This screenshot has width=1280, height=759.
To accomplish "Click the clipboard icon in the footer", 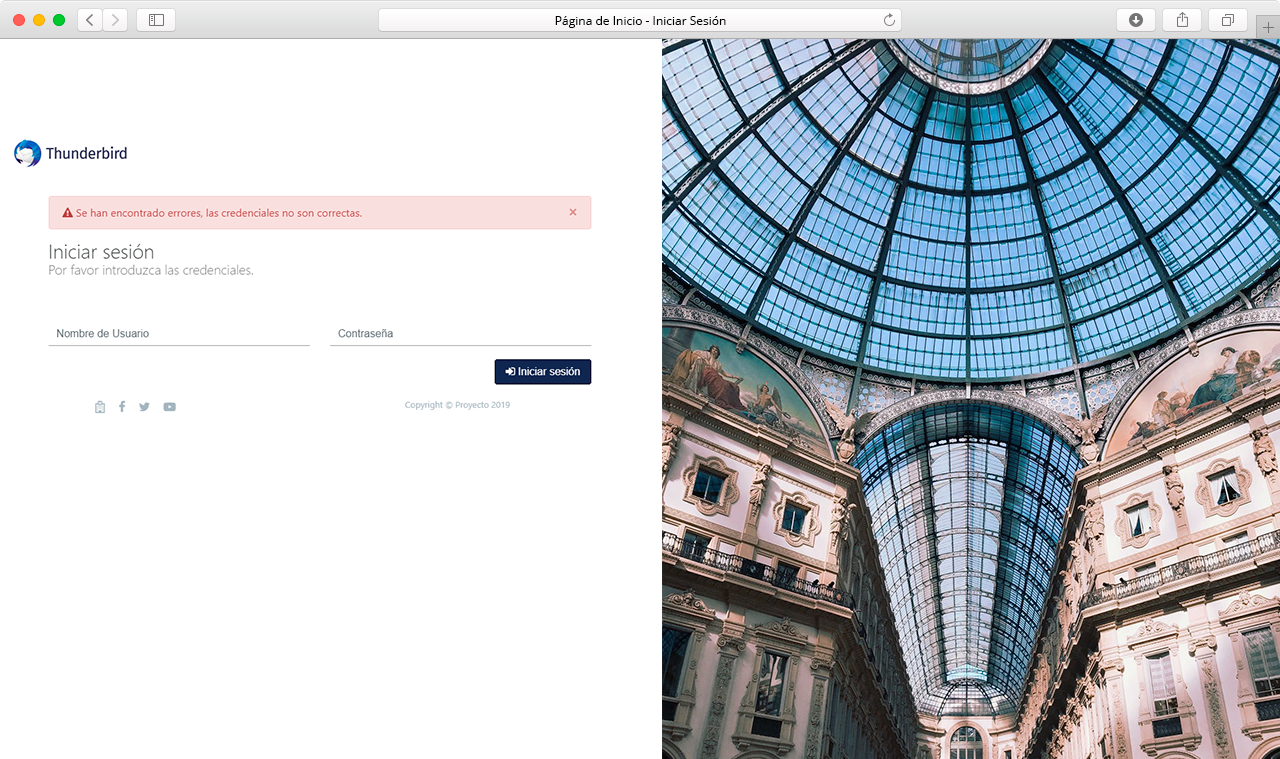I will pyautogui.click(x=99, y=406).
